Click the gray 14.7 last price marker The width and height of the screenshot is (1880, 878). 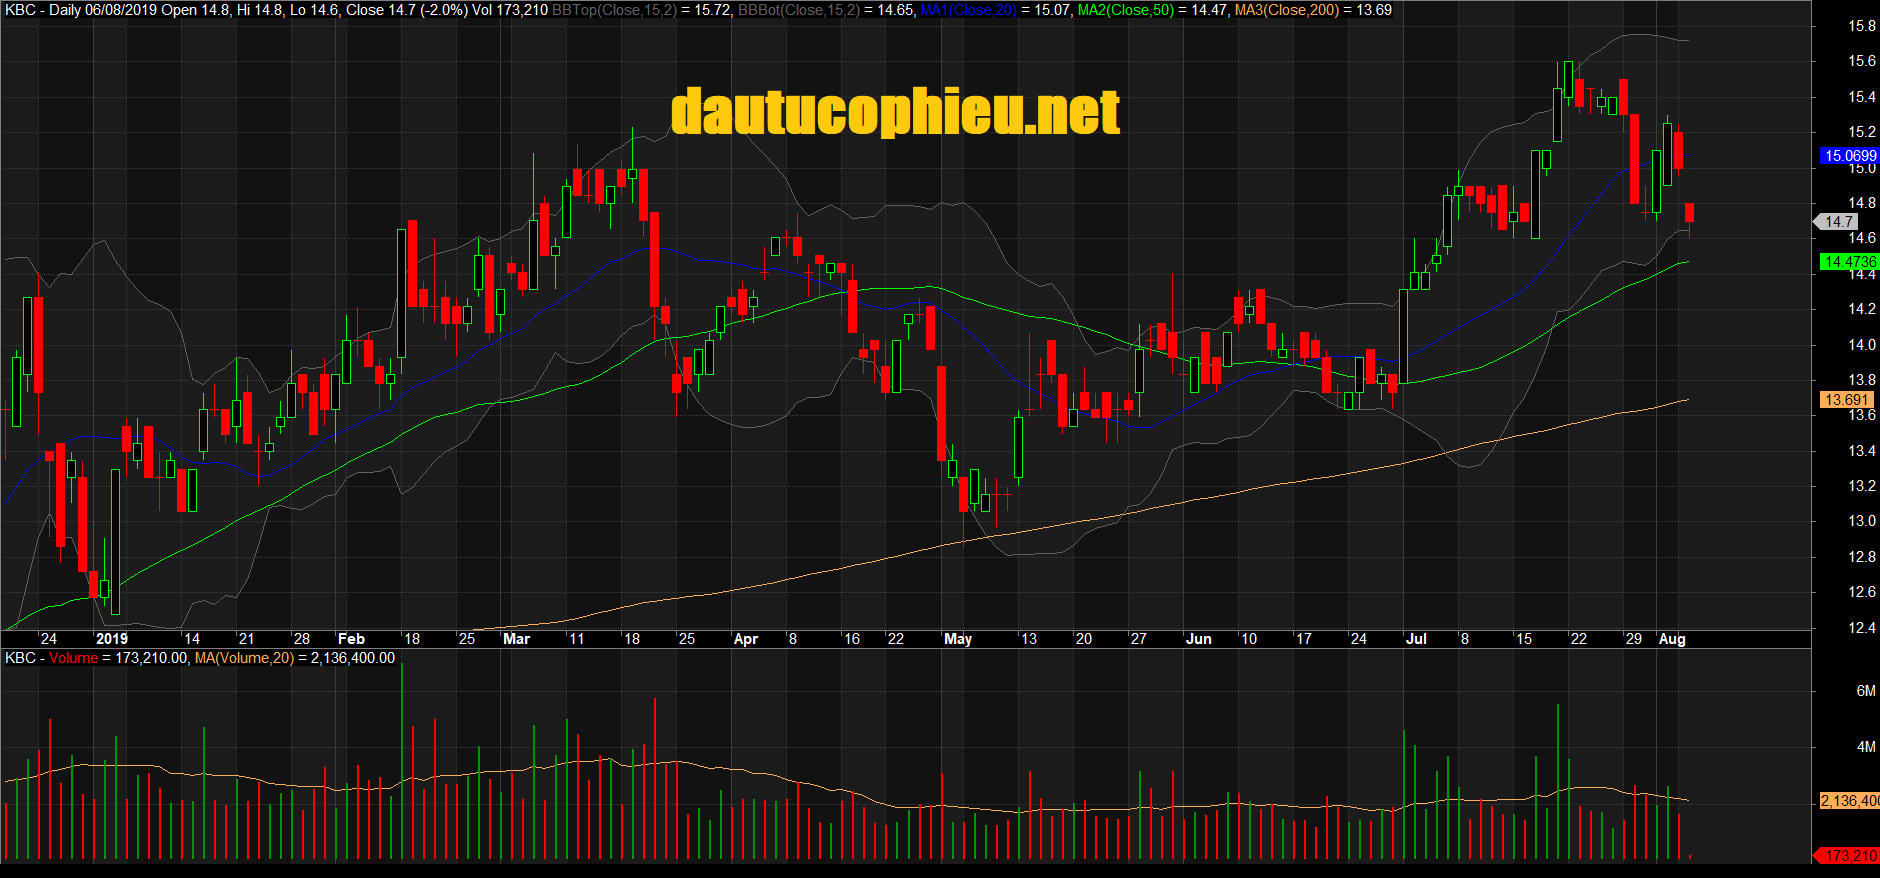click(1838, 222)
